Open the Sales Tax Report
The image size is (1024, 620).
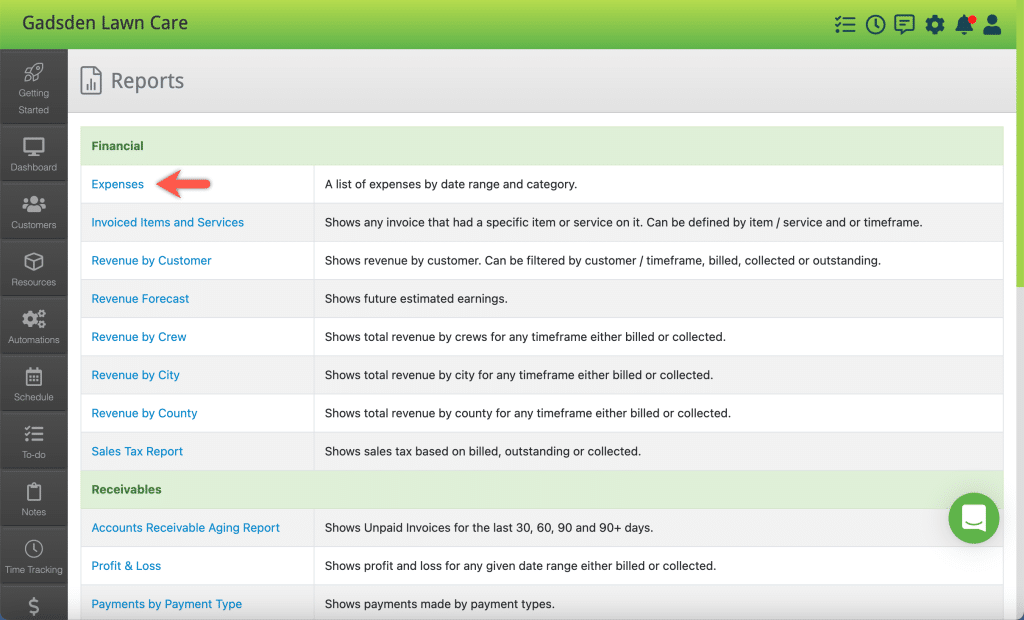coord(137,451)
